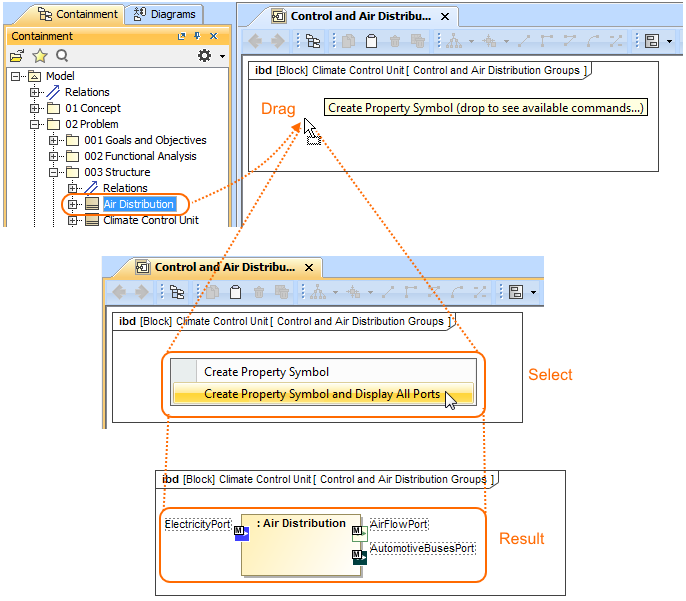The width and height of the screenshot is (686, 601).
Task: Expand the 002 Functional Analysis folder
Action: click(x=54, y=156)
